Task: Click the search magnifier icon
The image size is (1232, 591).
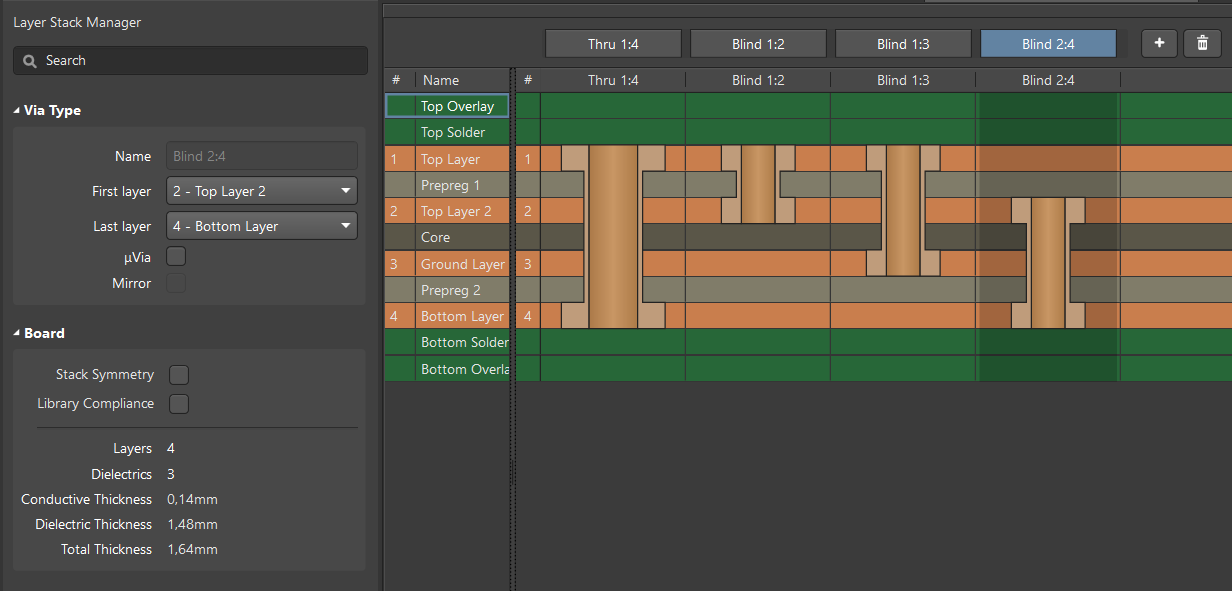Action: click(x=30, y=61)
